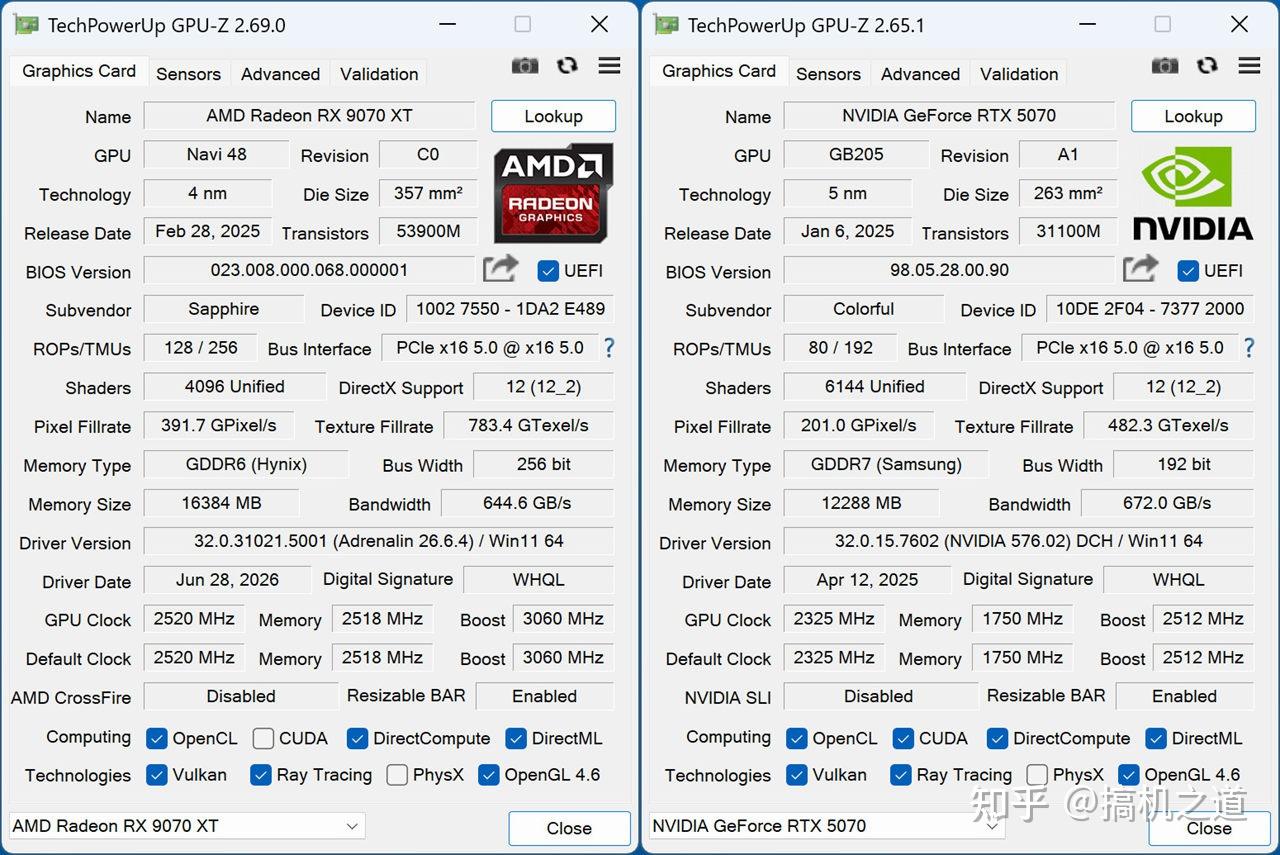
Task: Toggle the CUDA checkbox in the GeForce window
Action: point(903,739)
